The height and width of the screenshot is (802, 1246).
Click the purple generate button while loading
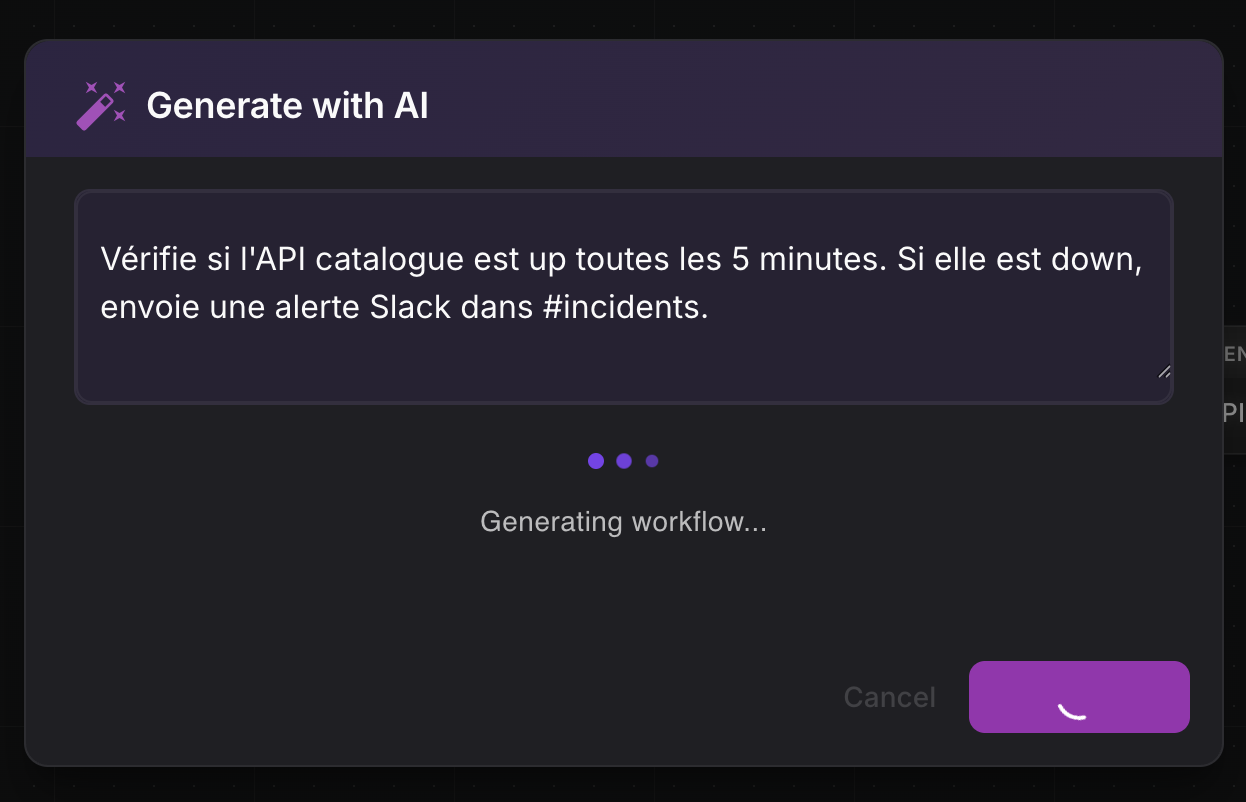[1078, 697]
